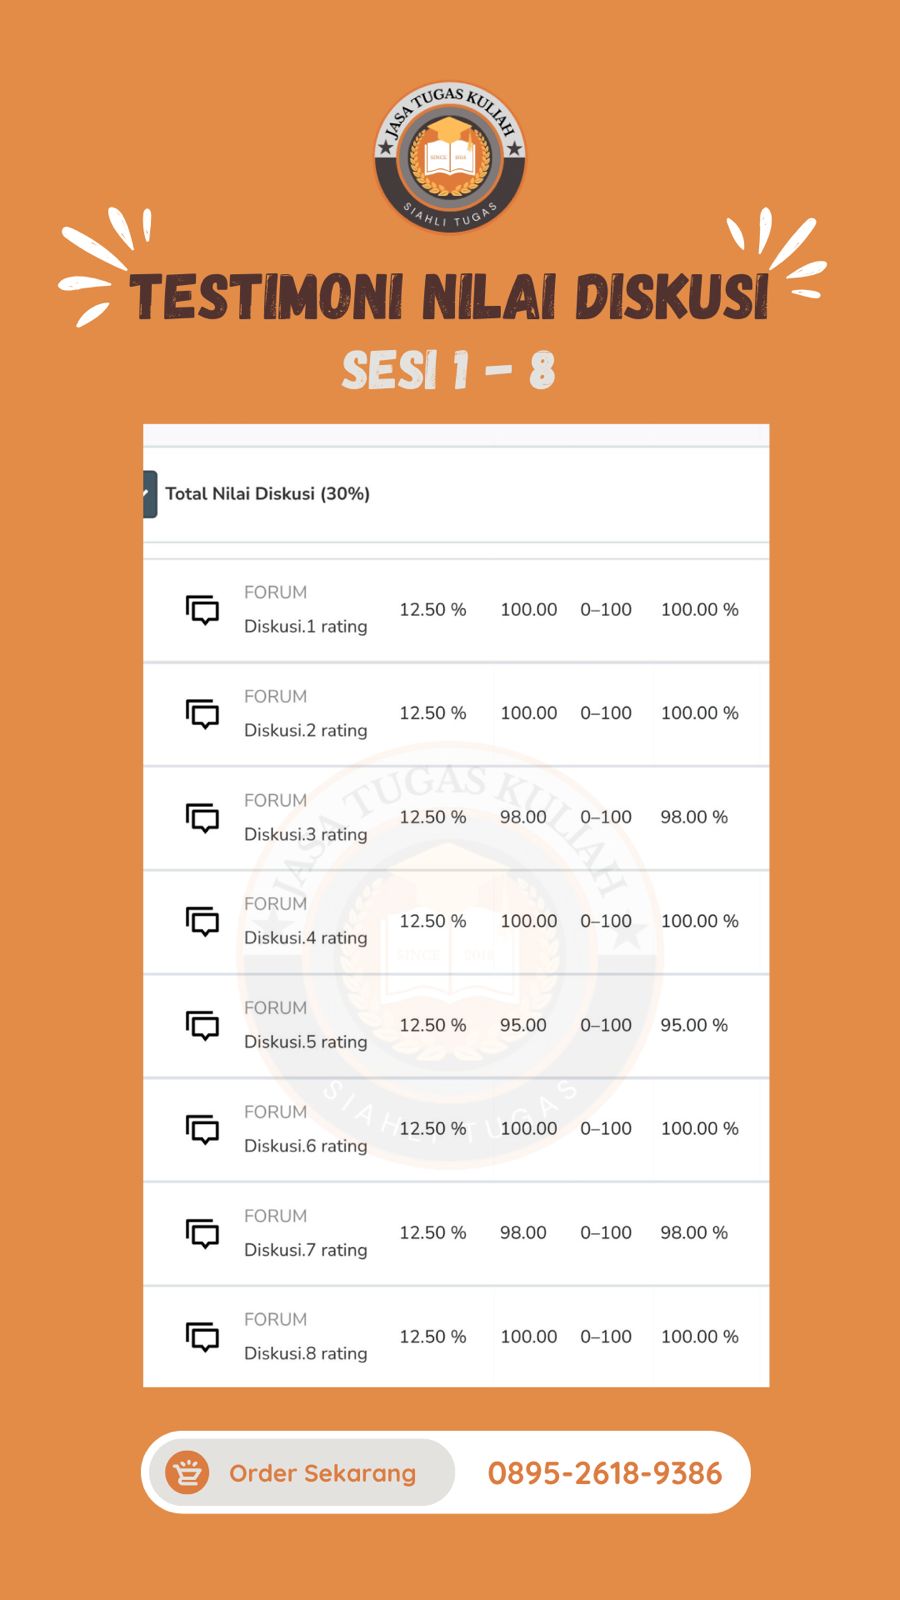Viewport: 900px width, 1600px height.
Task: Click the Diskusi.7 forum icon
Action: click(203, 1234)
